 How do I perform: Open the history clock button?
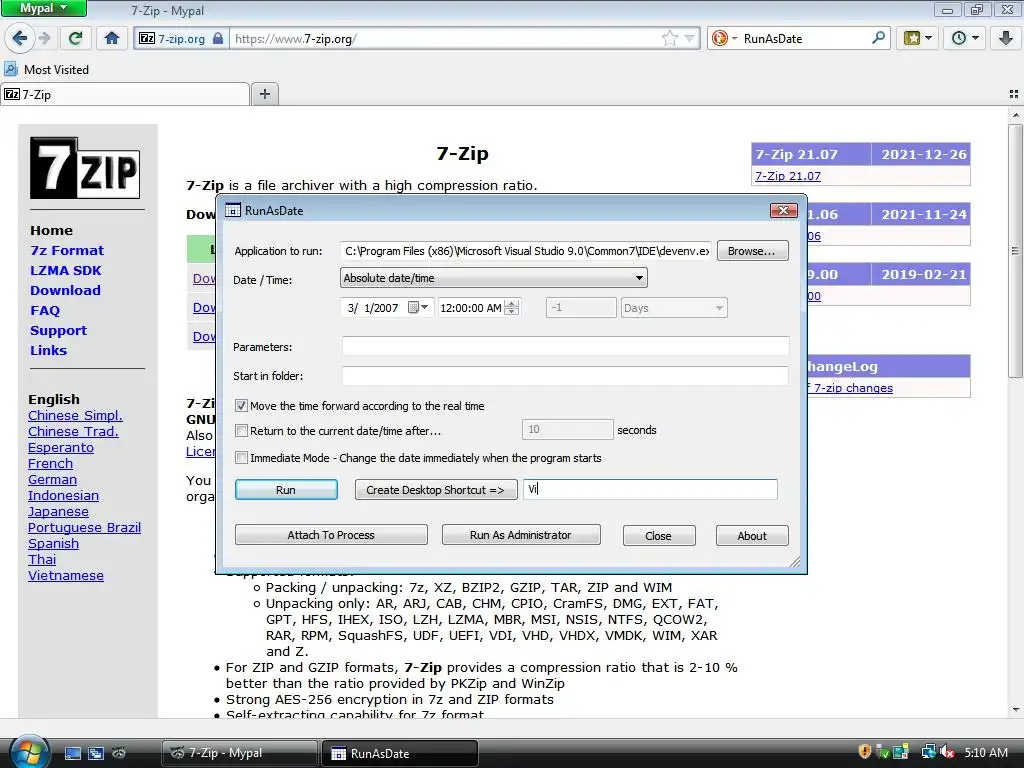click(965, 39)
